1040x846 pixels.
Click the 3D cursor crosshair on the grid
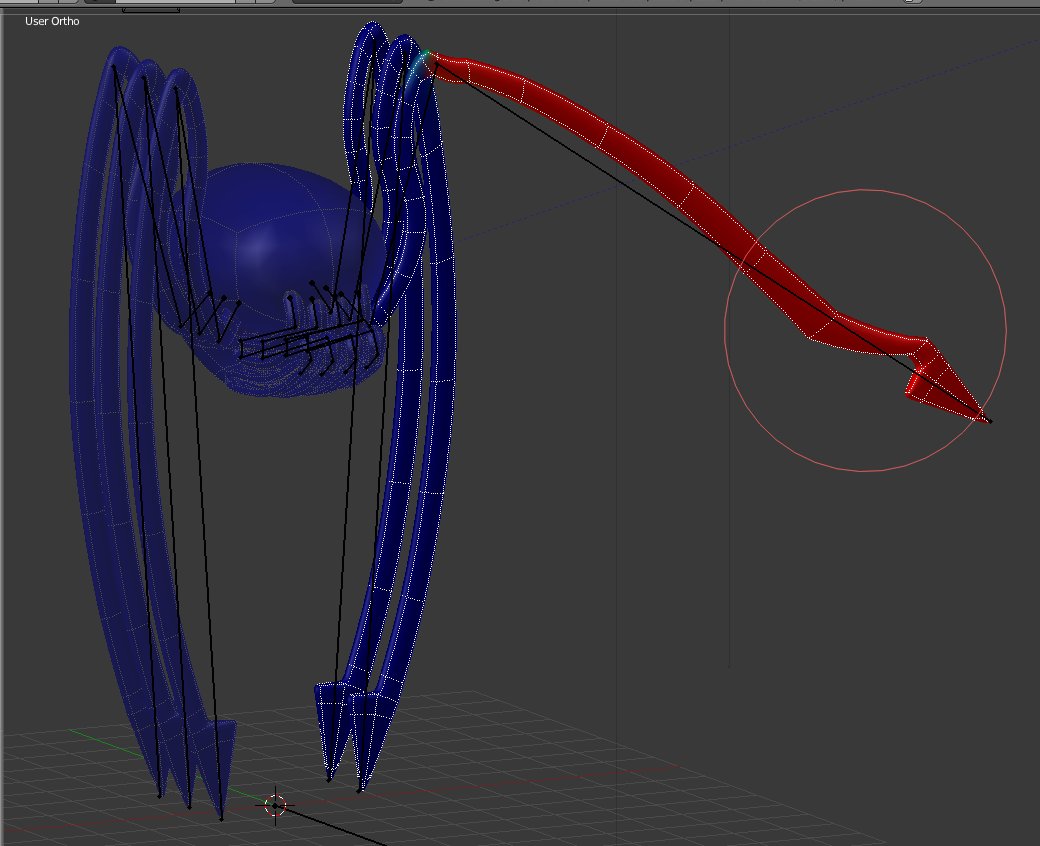tap(275, 806)
